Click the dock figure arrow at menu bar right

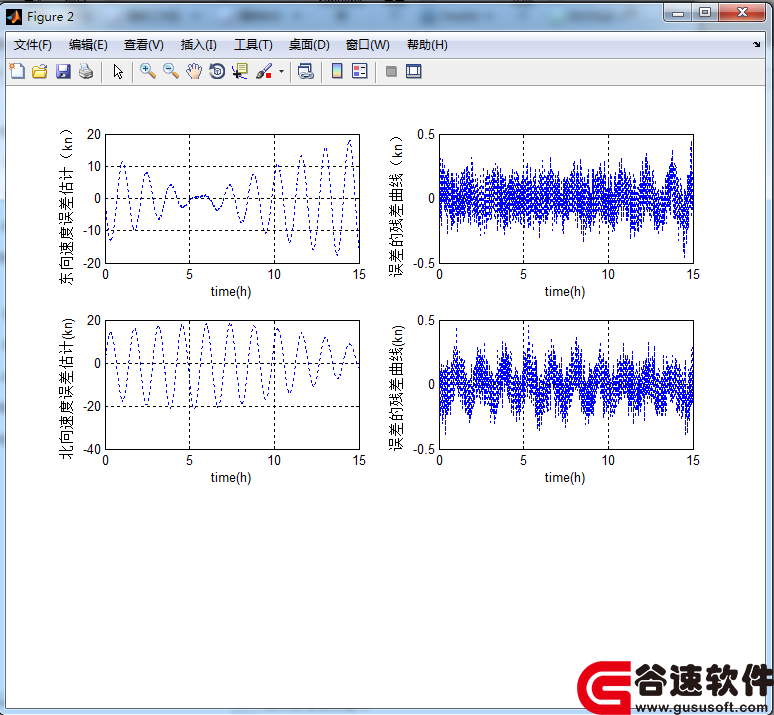(757, 44)
